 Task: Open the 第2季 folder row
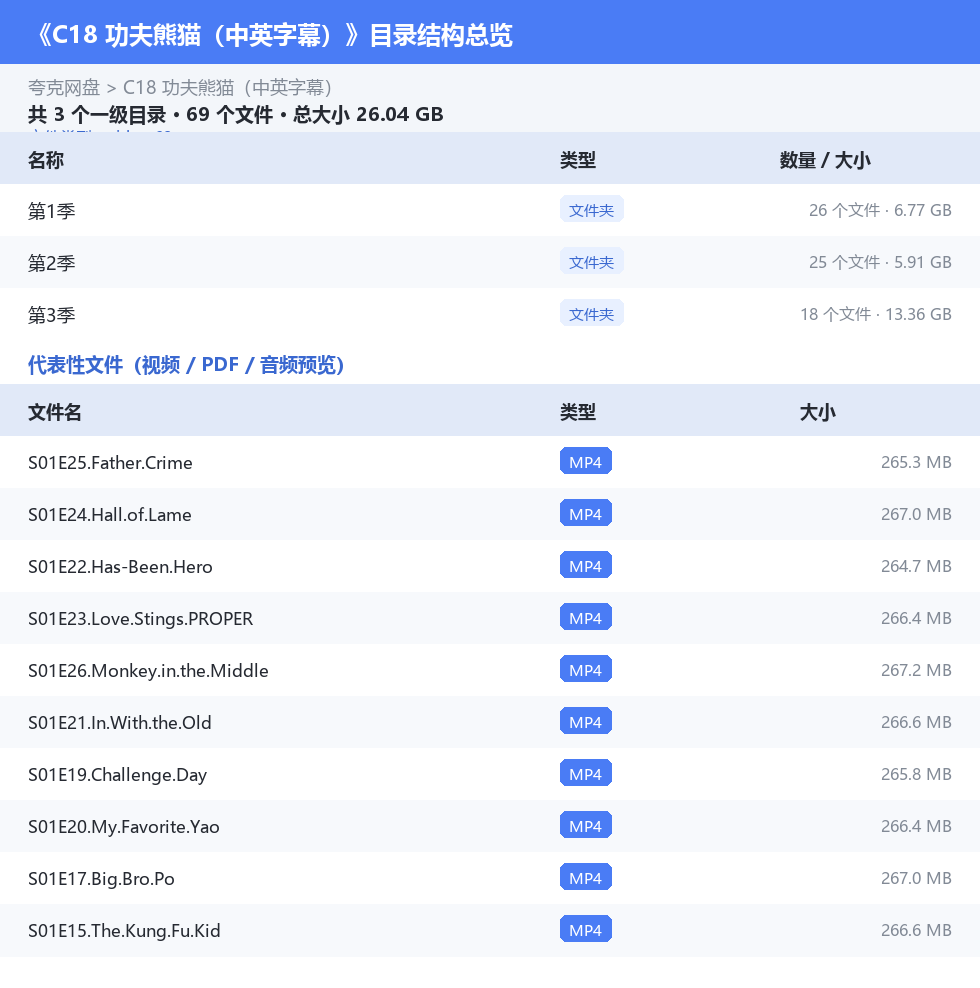pyautogui.click(x=490, y=262)
